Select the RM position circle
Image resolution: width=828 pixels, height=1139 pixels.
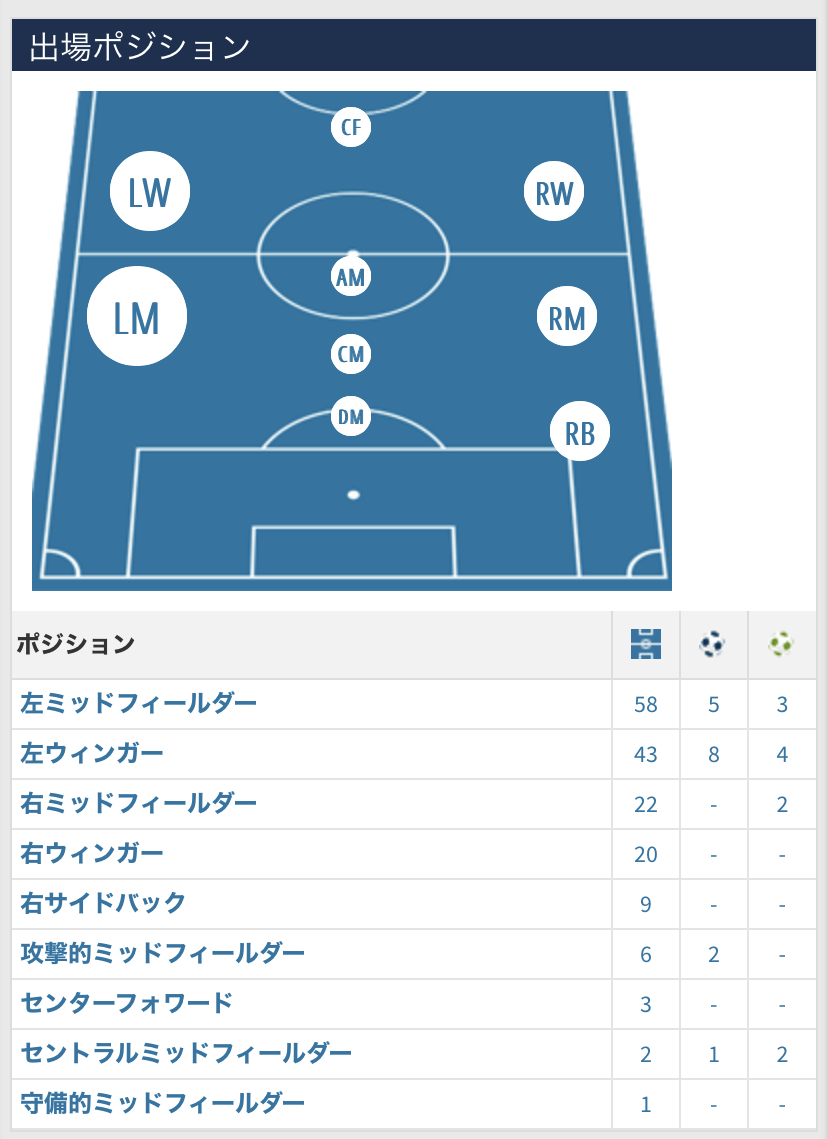click(567, 316)
